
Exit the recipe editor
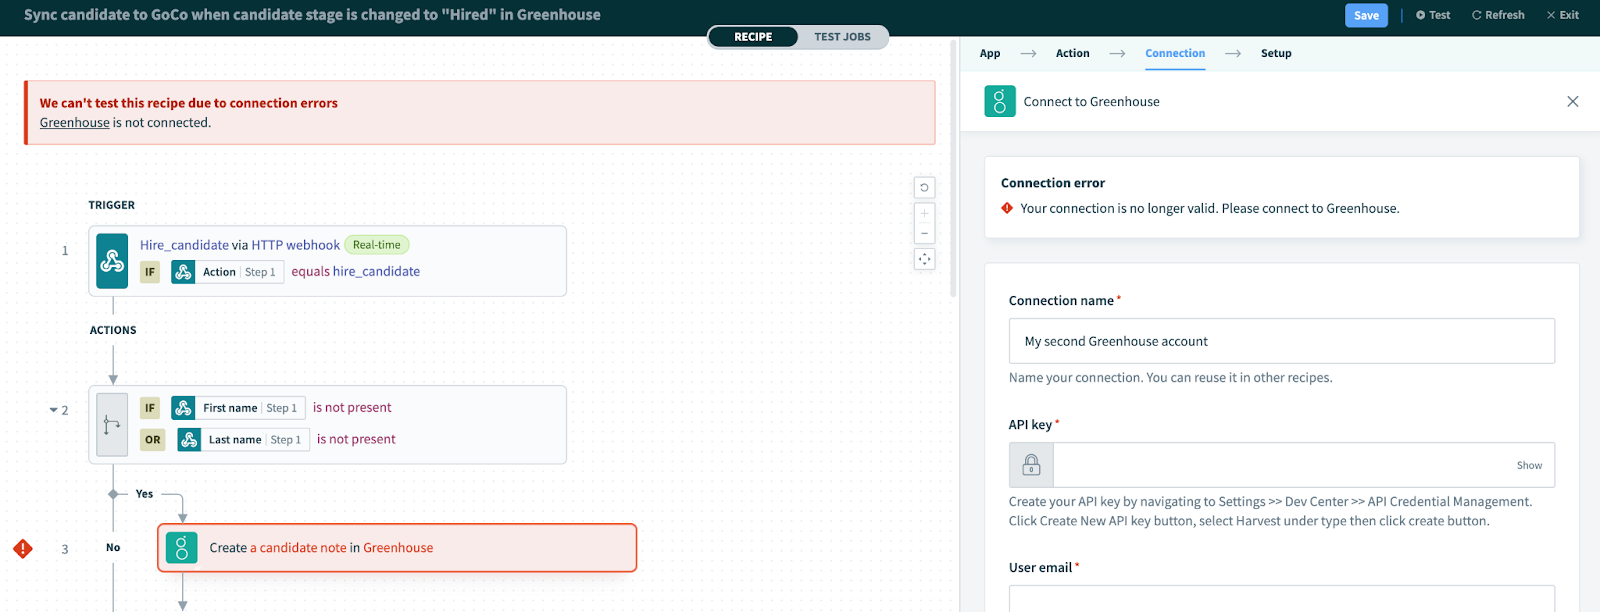point(1562,15)
